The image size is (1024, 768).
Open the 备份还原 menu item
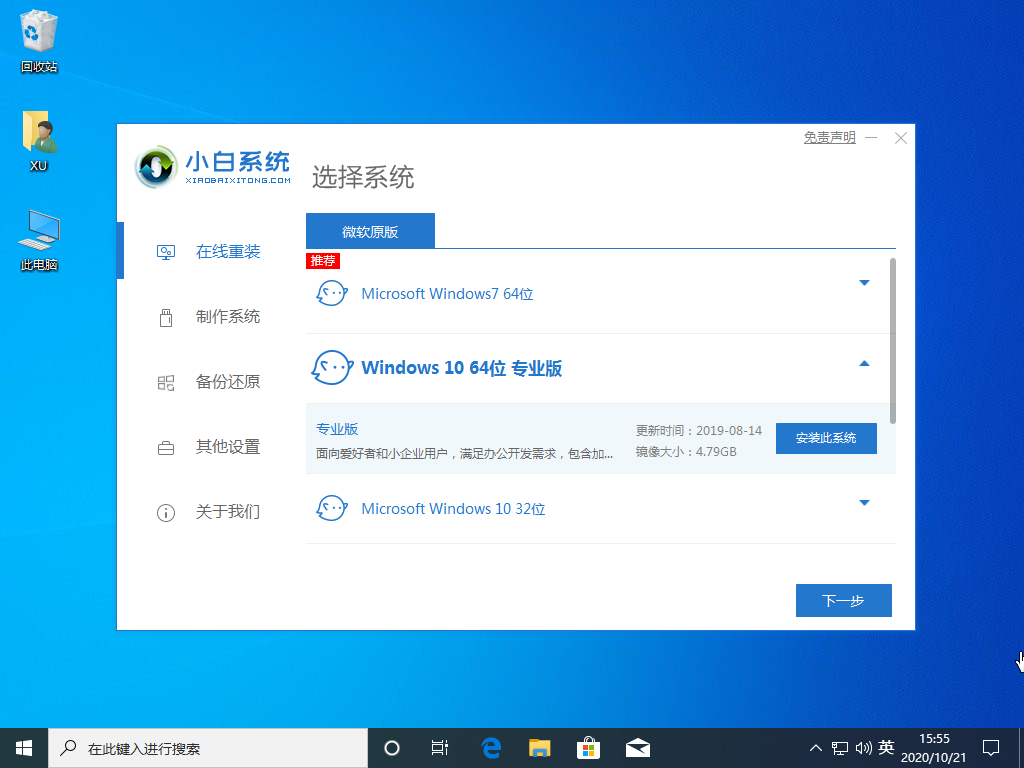[228, 382]
